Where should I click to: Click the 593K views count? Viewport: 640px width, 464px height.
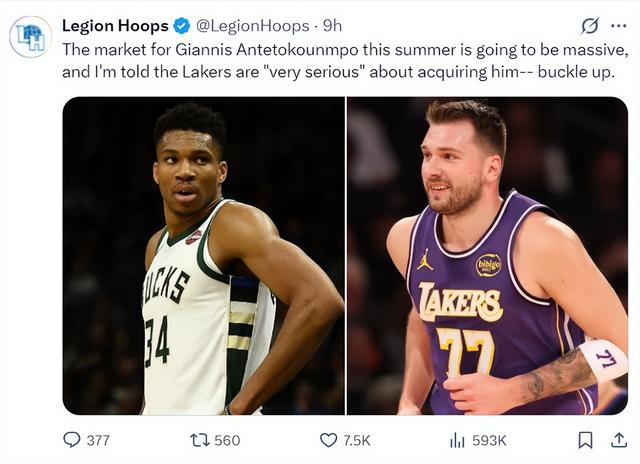pyautogui.click(x=489, y=440)
